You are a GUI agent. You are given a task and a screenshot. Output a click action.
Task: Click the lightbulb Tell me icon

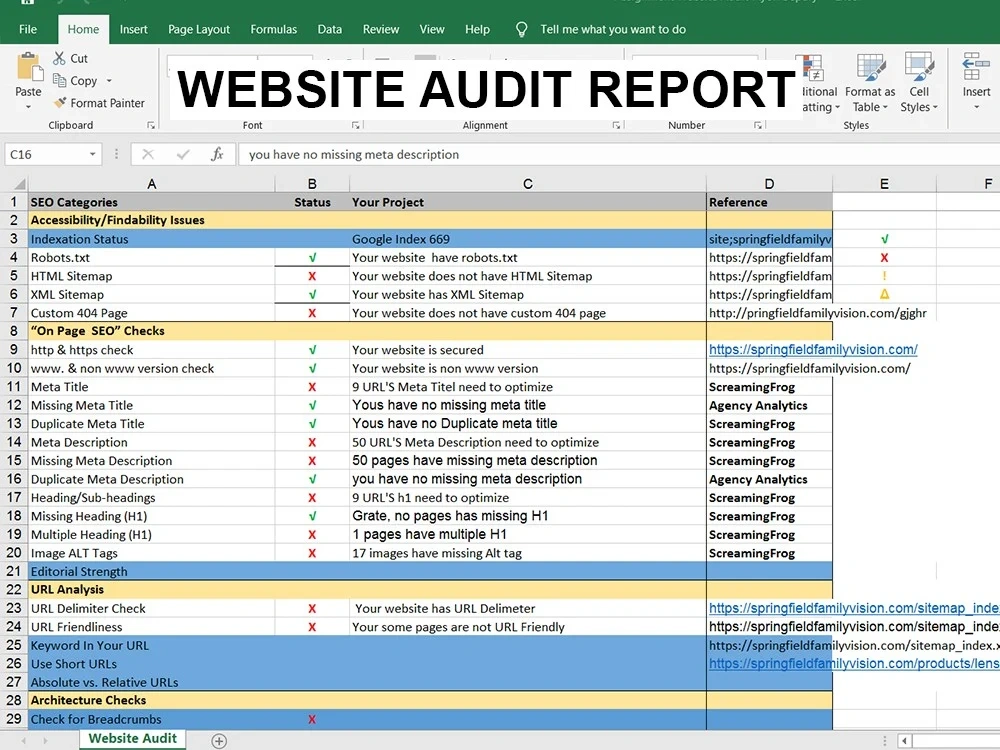click(521, 29)
